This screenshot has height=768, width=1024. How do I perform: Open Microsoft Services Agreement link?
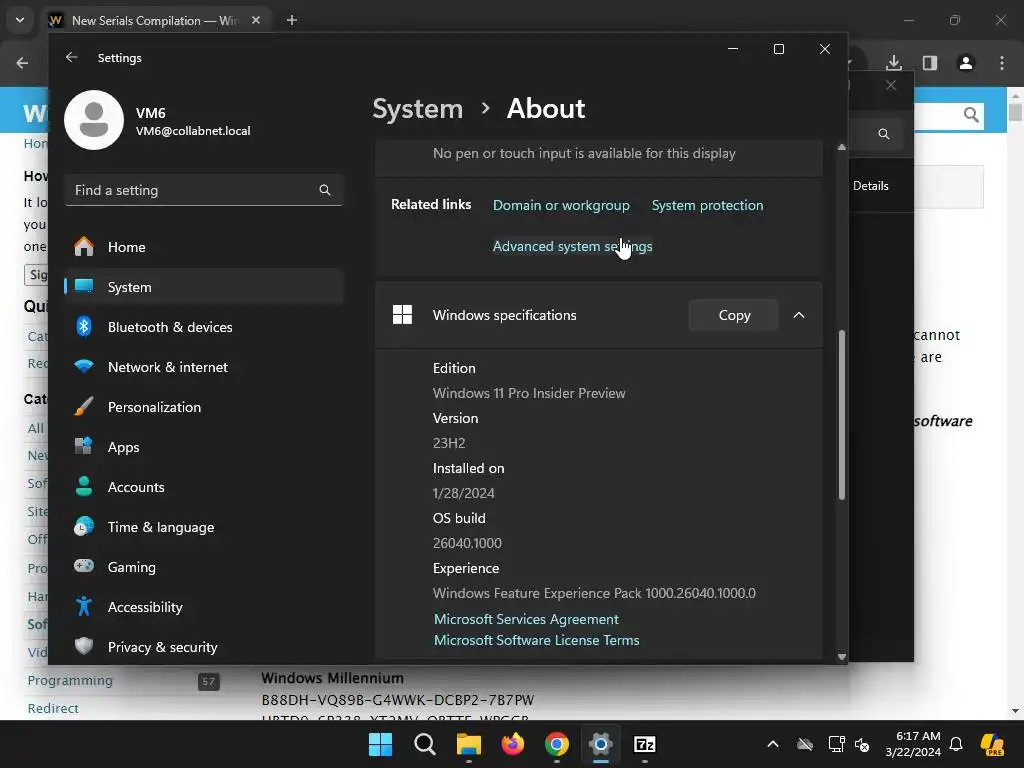pos(526,619)
